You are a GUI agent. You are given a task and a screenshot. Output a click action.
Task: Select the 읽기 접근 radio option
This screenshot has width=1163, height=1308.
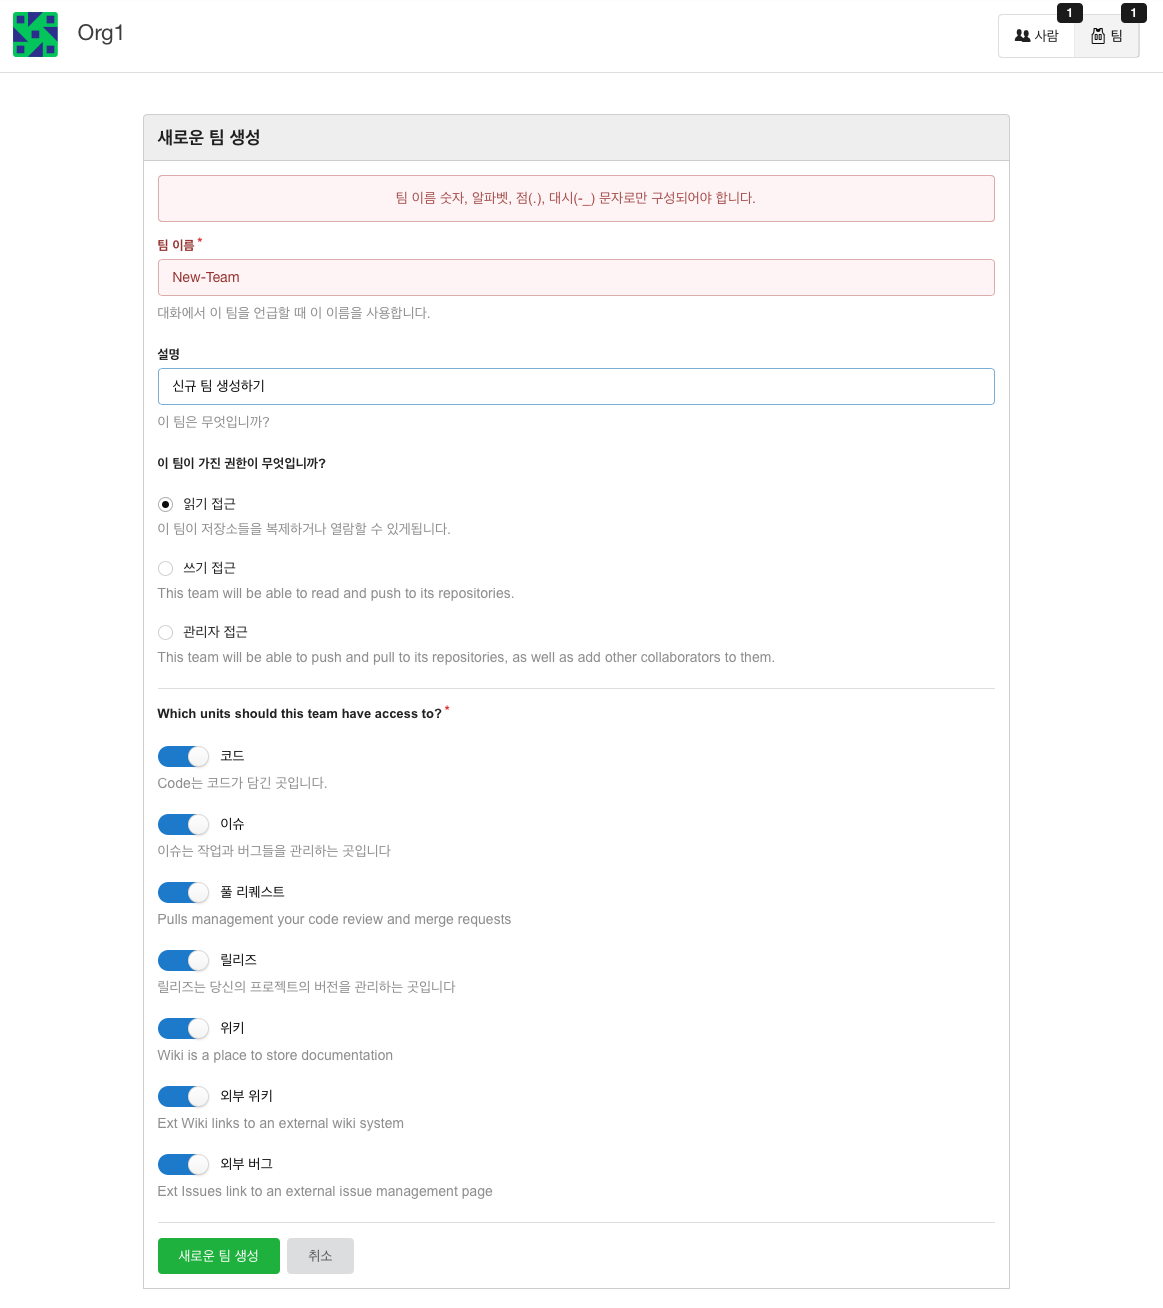[166, 504]
